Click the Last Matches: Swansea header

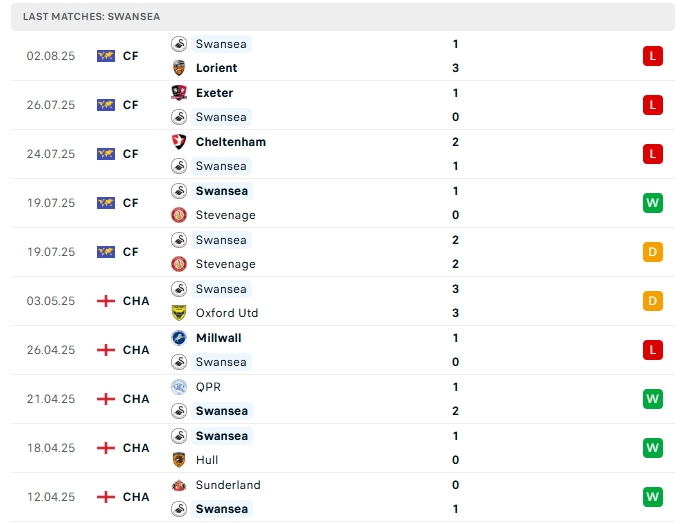click(x=92, y=17)
